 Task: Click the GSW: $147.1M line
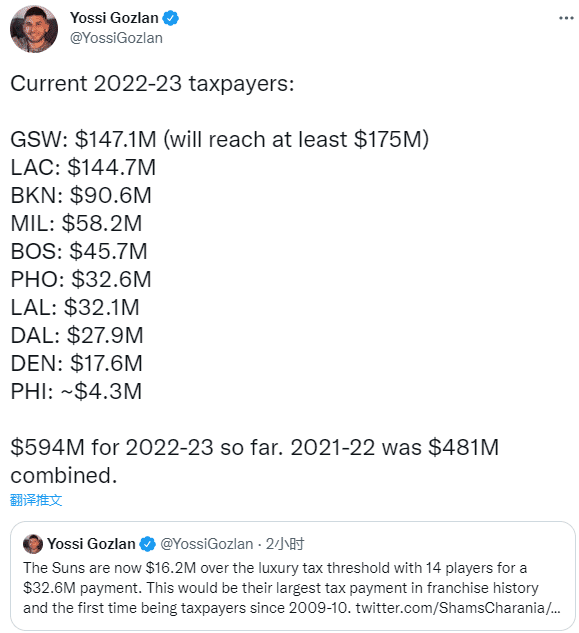tap(220, 140)
